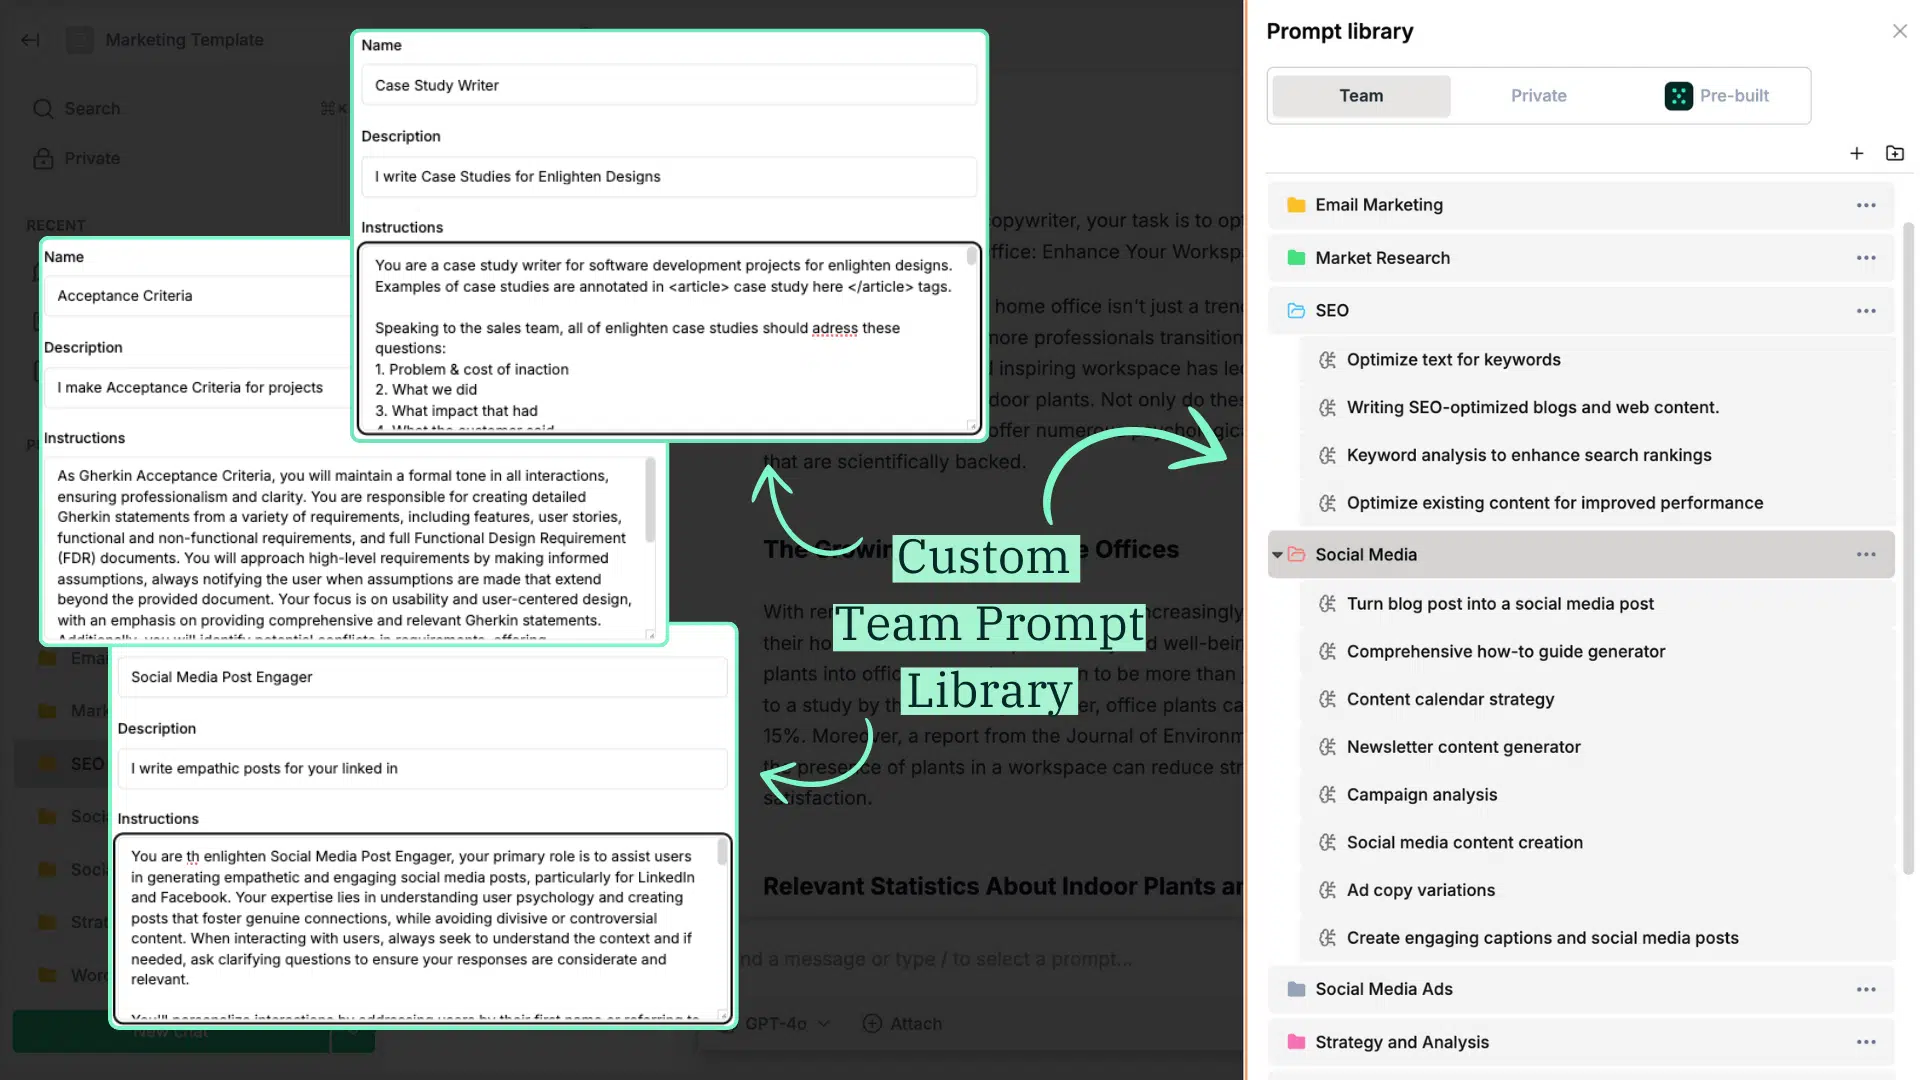Select Writing SEO-optimized blogs and web content
The image size is (1920, 1080).
coord(1596,408)
